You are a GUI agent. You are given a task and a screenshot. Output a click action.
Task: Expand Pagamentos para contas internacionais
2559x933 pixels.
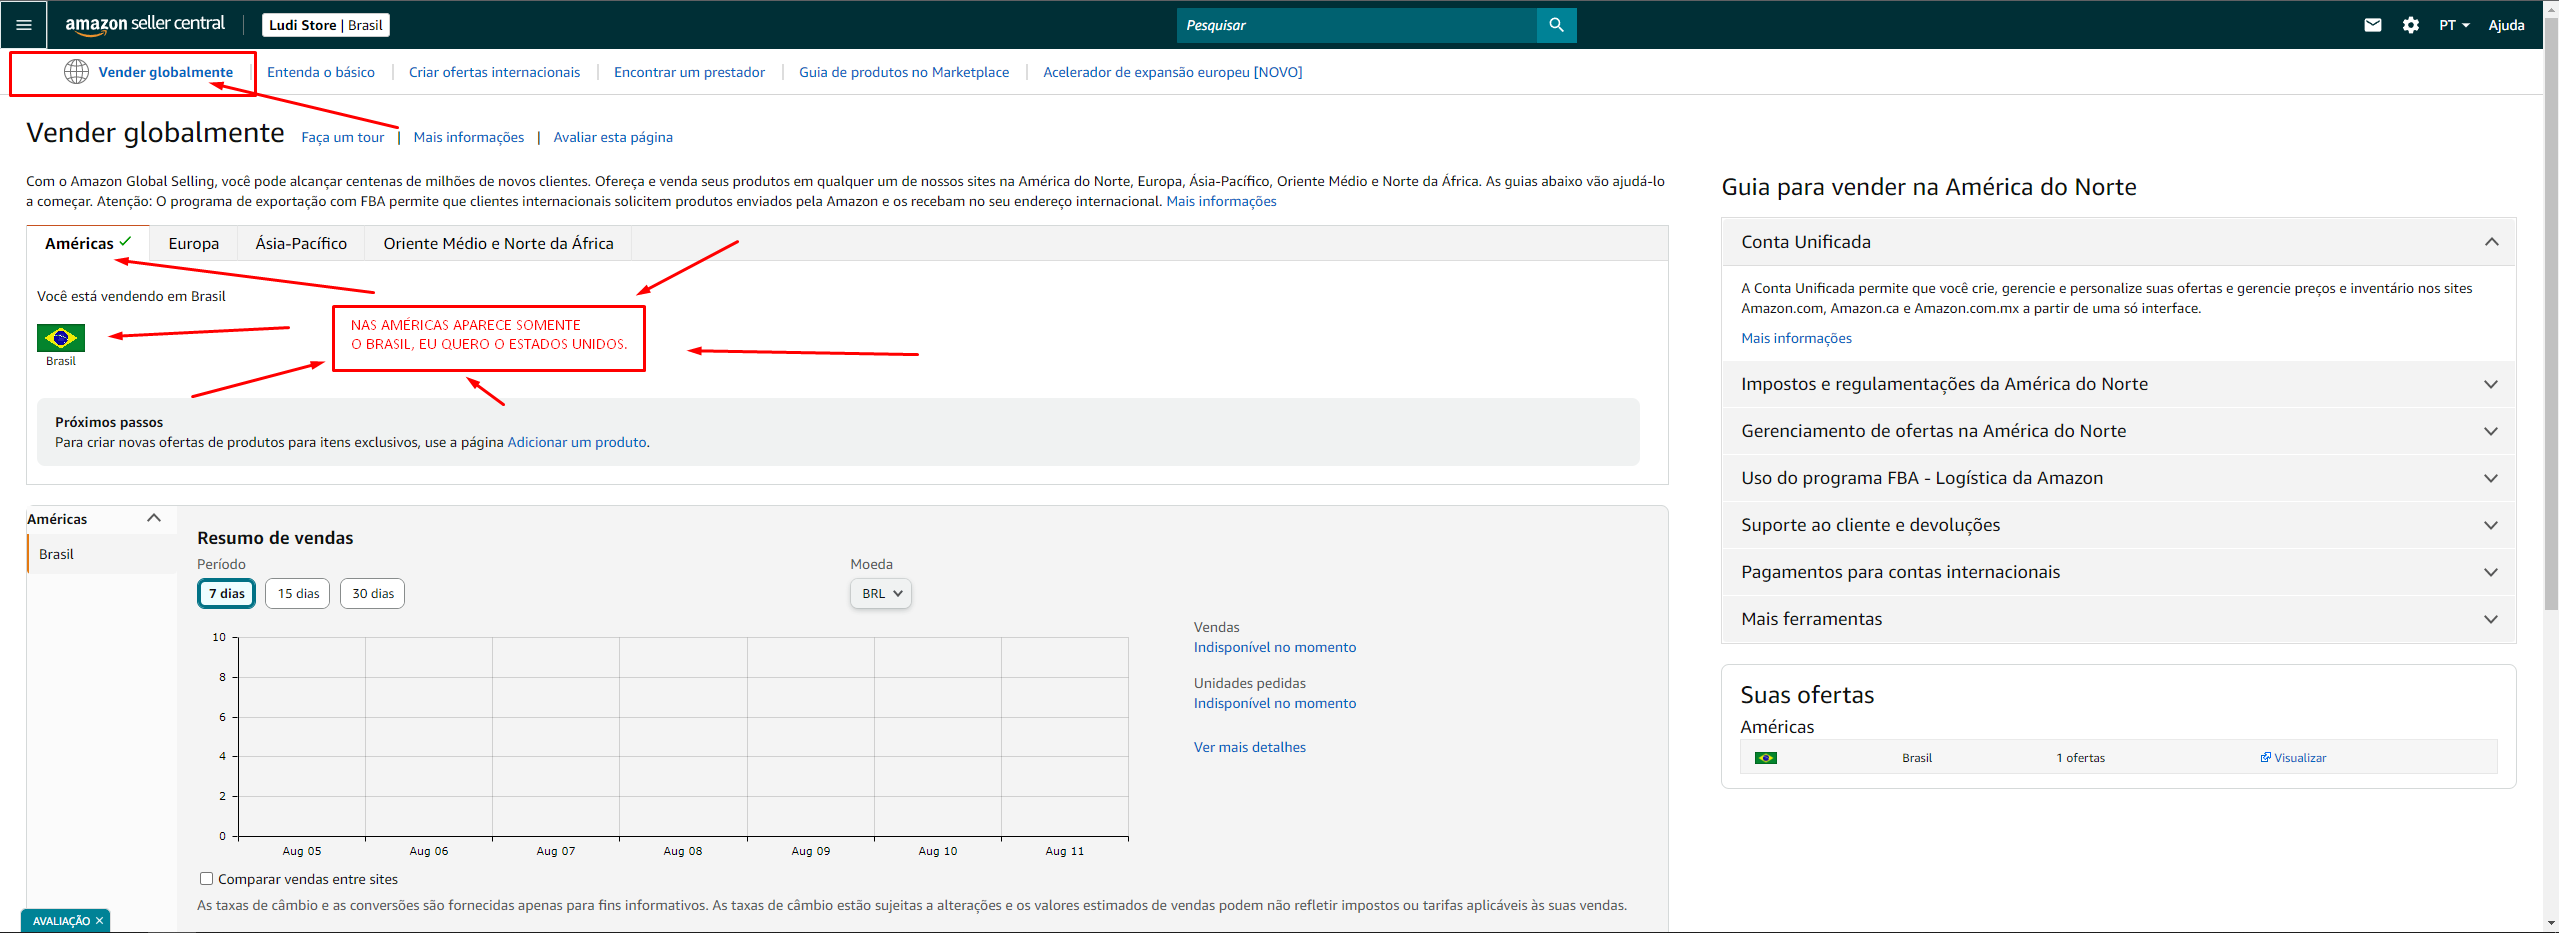[x=2118, y=572]
